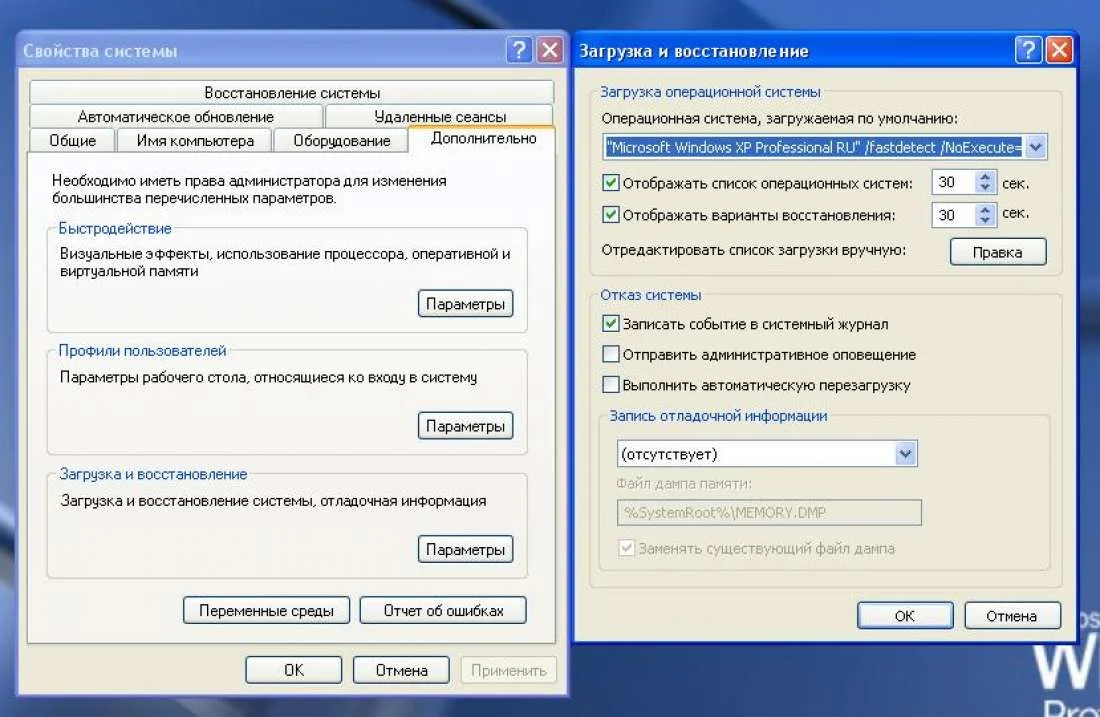
Task: Expand the default operating system dropdown
Action: pyautogui.click(x=1035, y=147)
